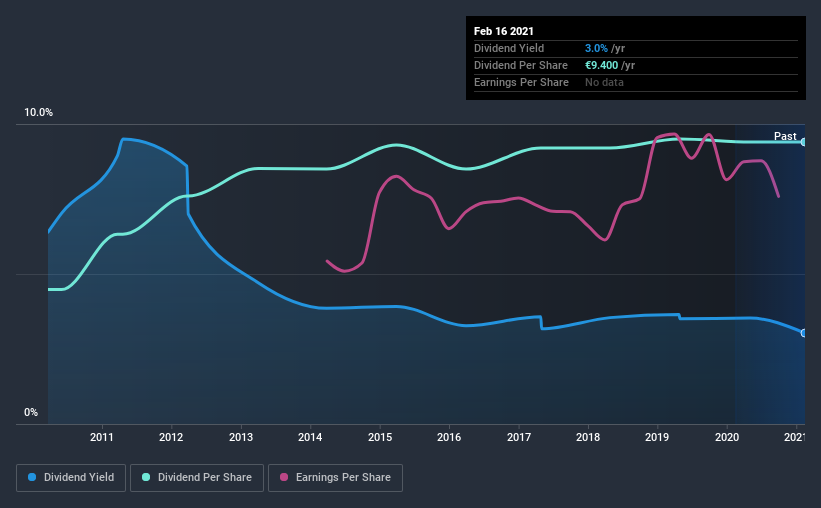Click the 2020 x-axis label
Image resolution: width=821 pixels, height=508 pixels.
coord(727,437)
